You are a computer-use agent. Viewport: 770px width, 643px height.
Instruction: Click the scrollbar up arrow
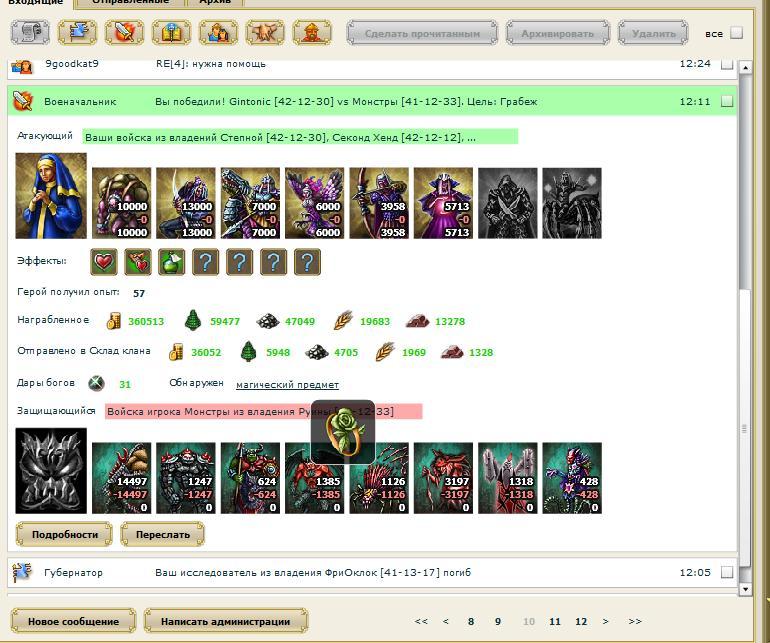(x=745, y=67)
